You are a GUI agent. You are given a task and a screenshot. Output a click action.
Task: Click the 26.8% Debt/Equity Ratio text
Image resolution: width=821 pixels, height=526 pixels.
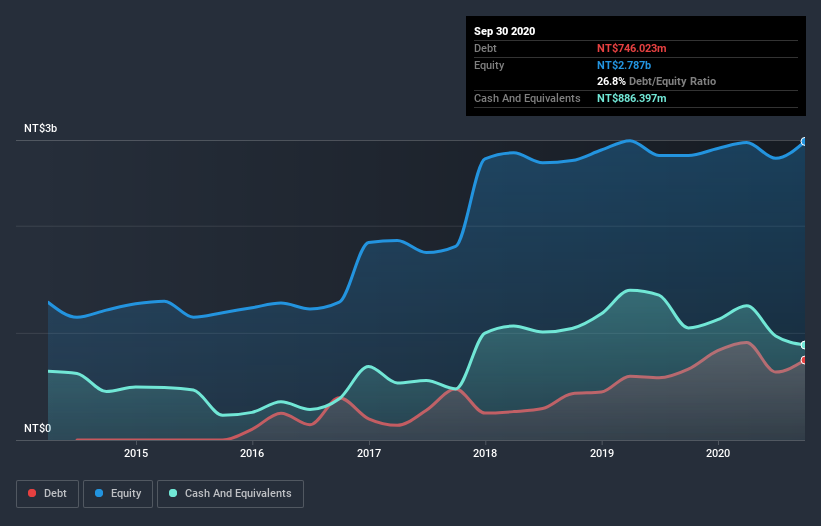pos(656,81)
